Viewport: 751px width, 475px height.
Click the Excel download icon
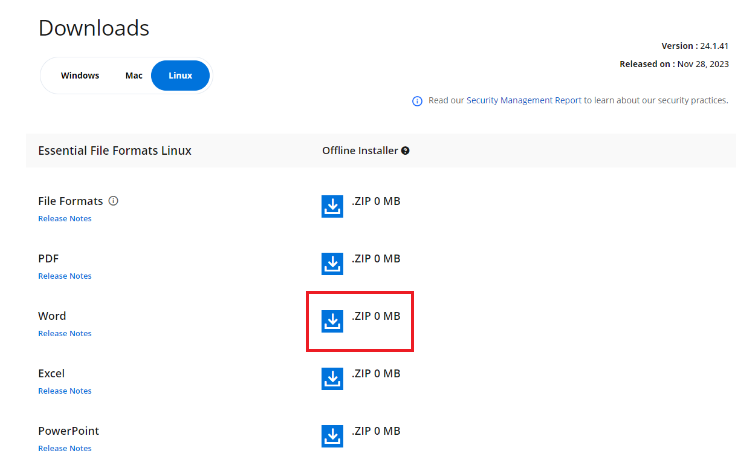pos(332,379)
